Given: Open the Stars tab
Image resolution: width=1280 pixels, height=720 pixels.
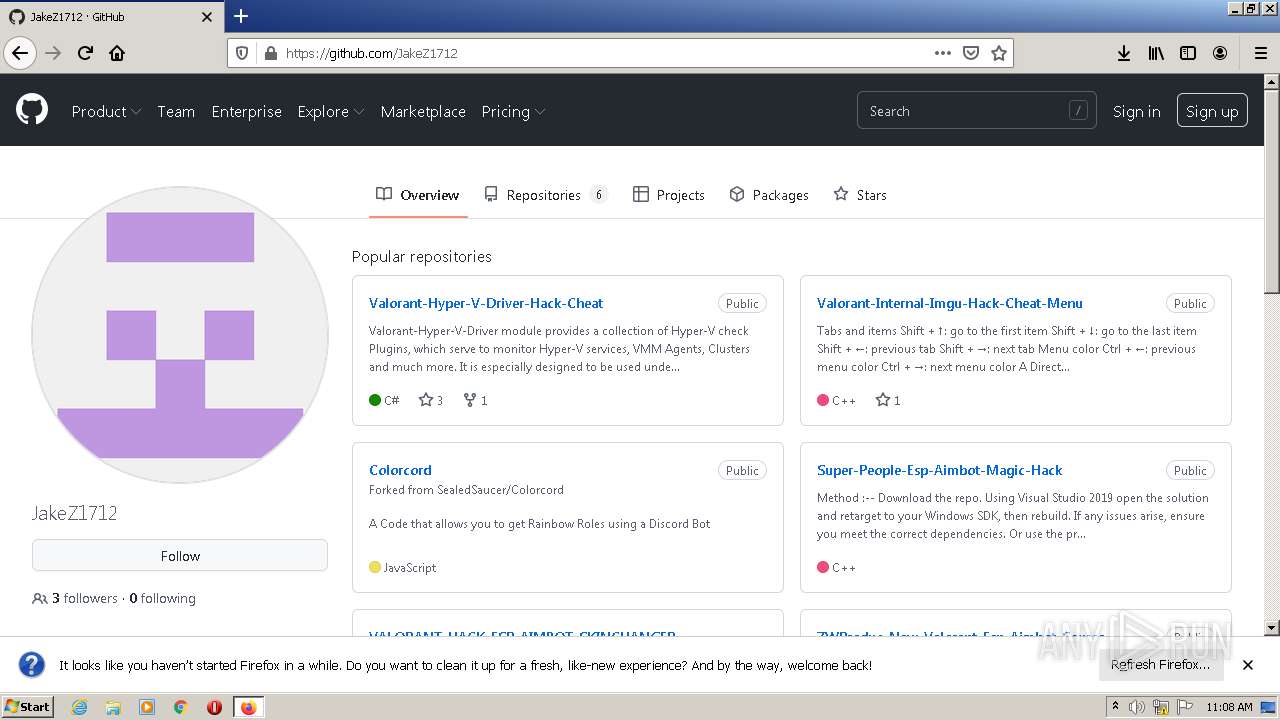Looking at the screenshot, I should [860, 195].
